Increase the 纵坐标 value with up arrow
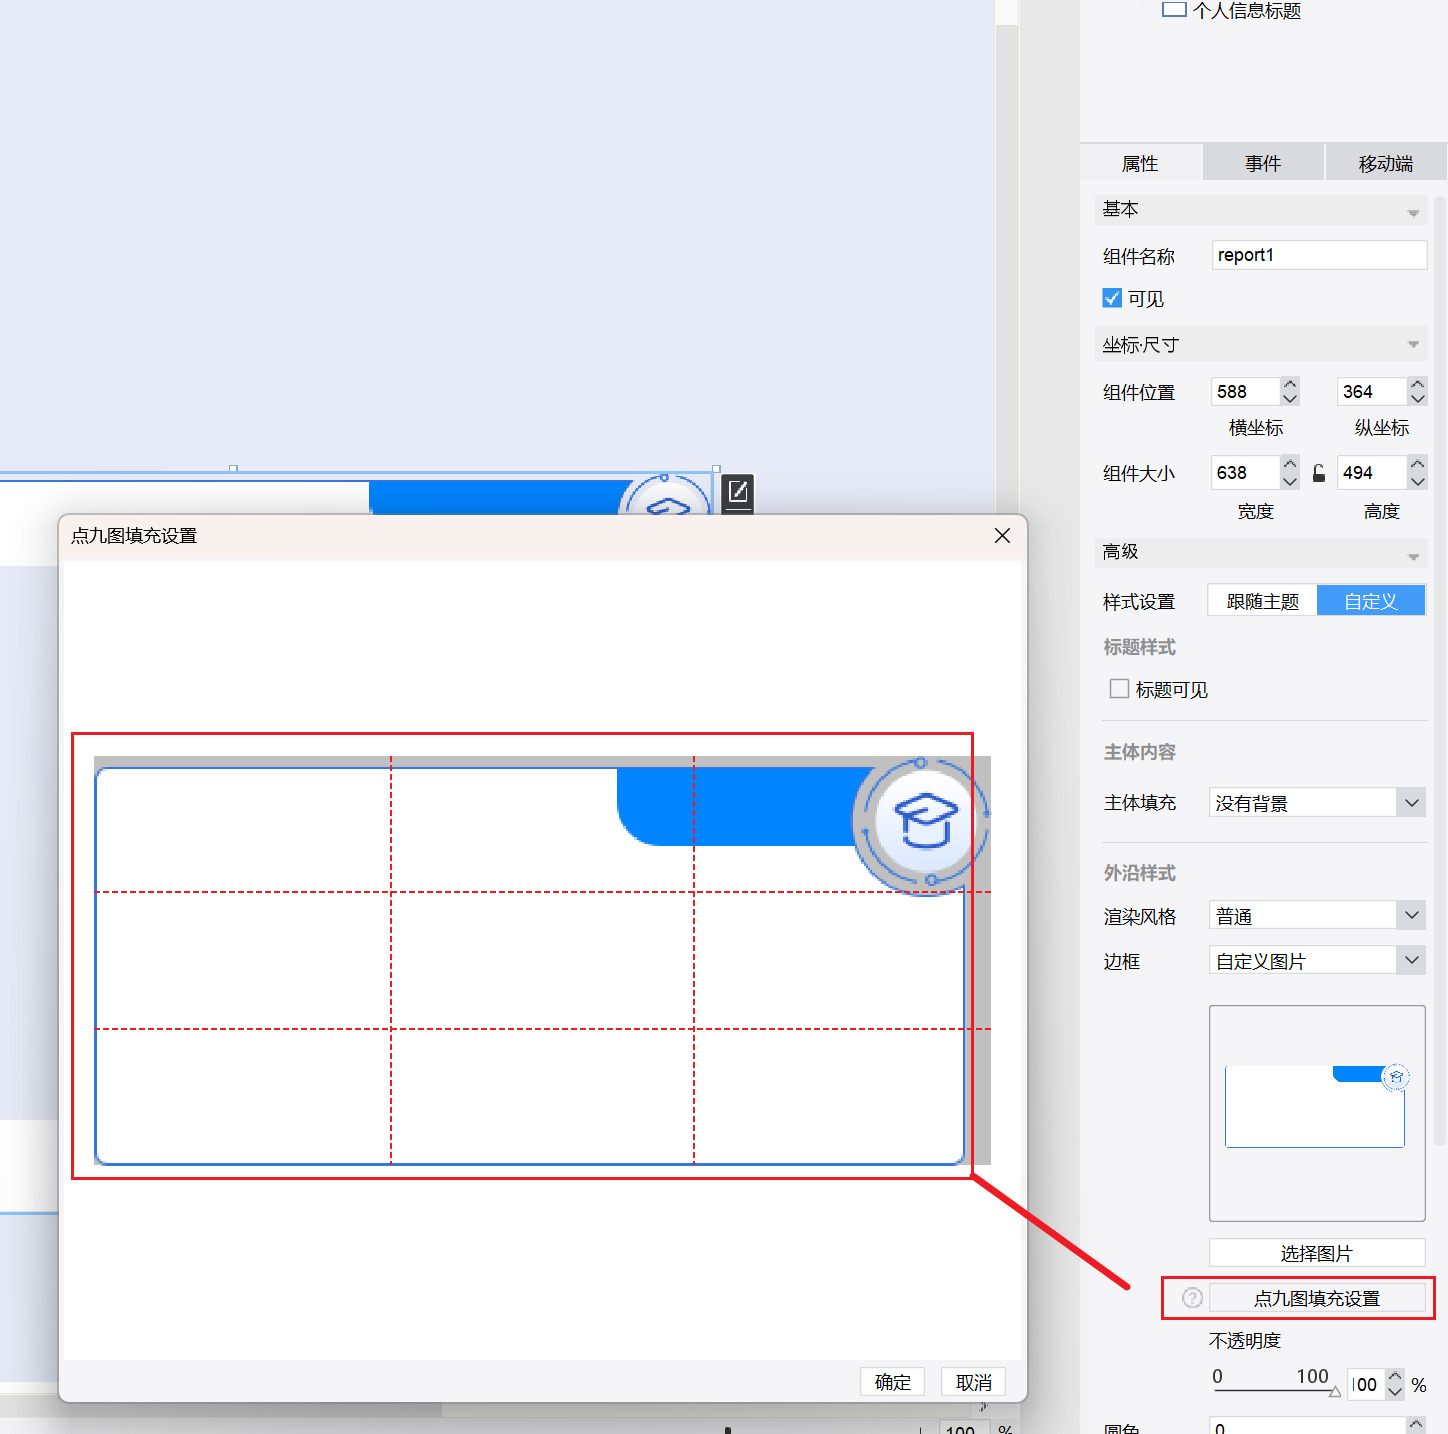Image resolution: width=1448 pixels, height=1434 pixels. pyautogui.click(x=1417, y=384)
